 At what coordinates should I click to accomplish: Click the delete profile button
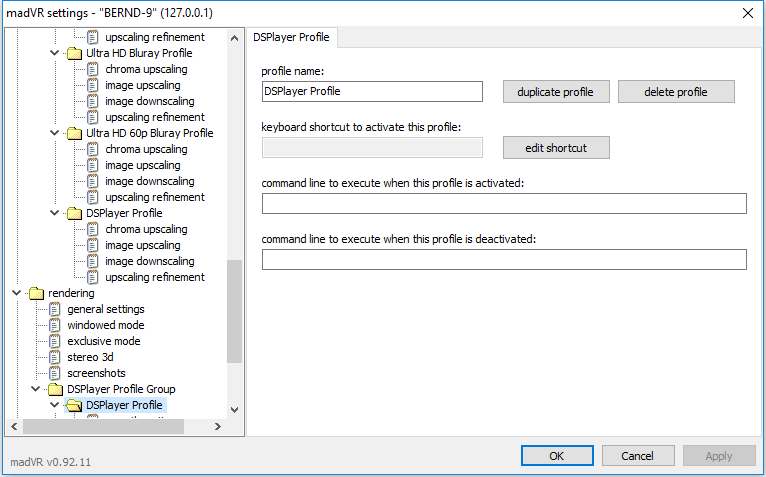coord(676,92)
